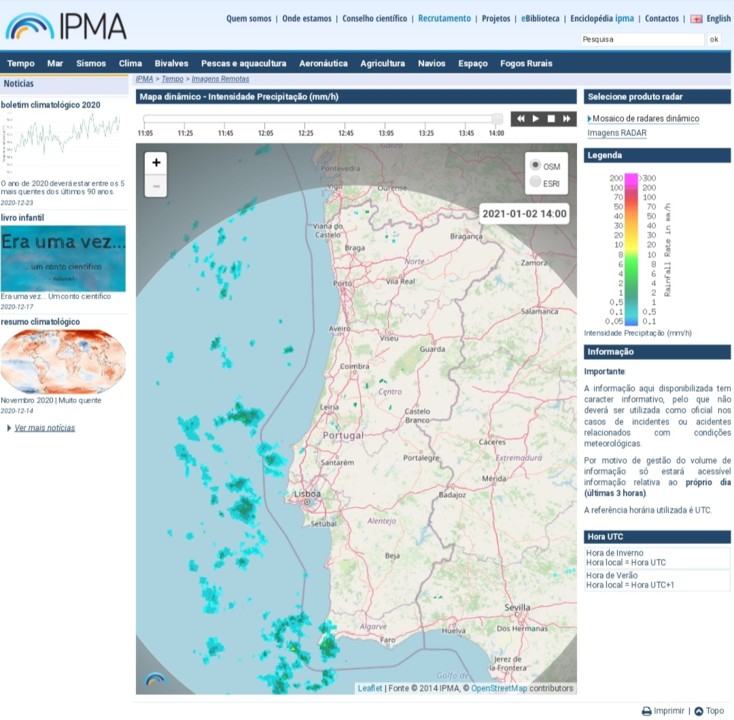Open the Sismos menu

coord(91,63)
